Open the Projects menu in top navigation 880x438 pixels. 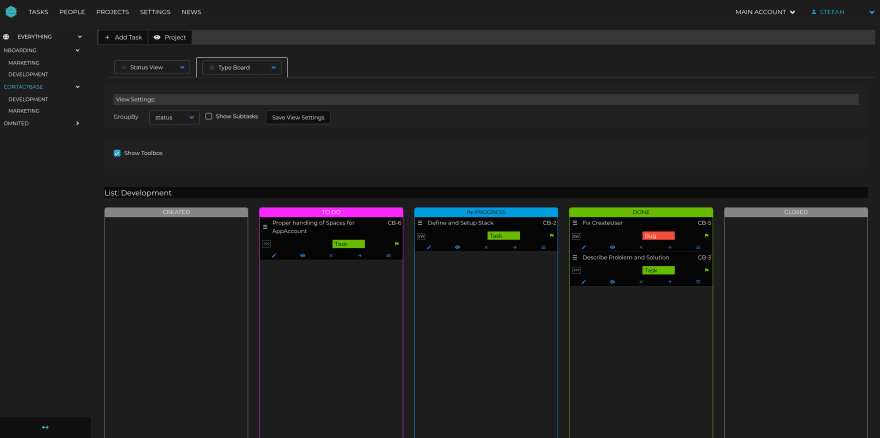112,12
